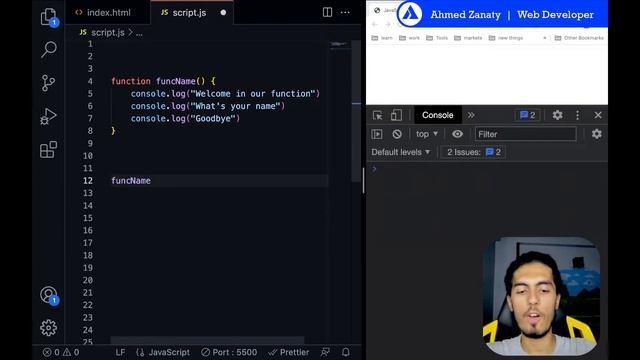This screenshot has width=640, height=360.
Task: Open DevTools settings gear
Action: [x=557, y=115]
